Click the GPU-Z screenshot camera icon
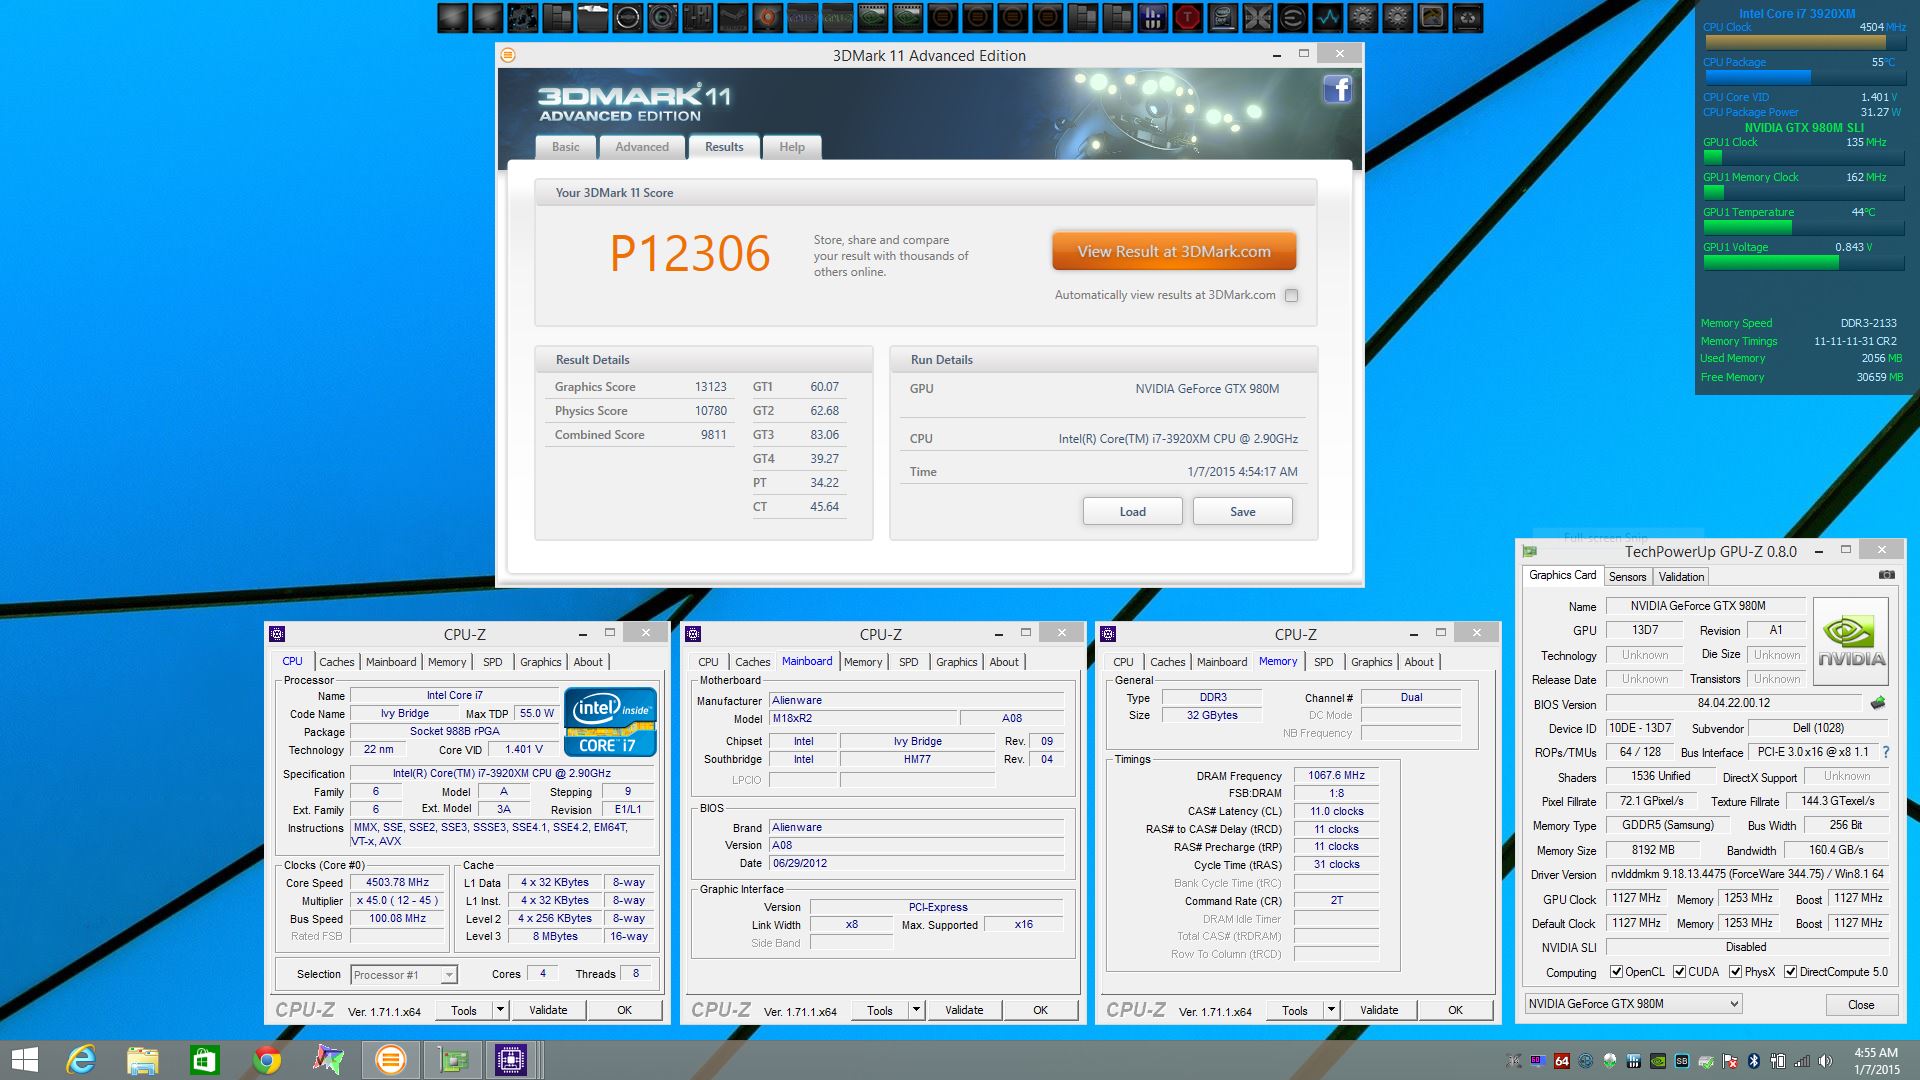The height and width of the screenshot is (1080, 1920). [x=1886, y=575]
